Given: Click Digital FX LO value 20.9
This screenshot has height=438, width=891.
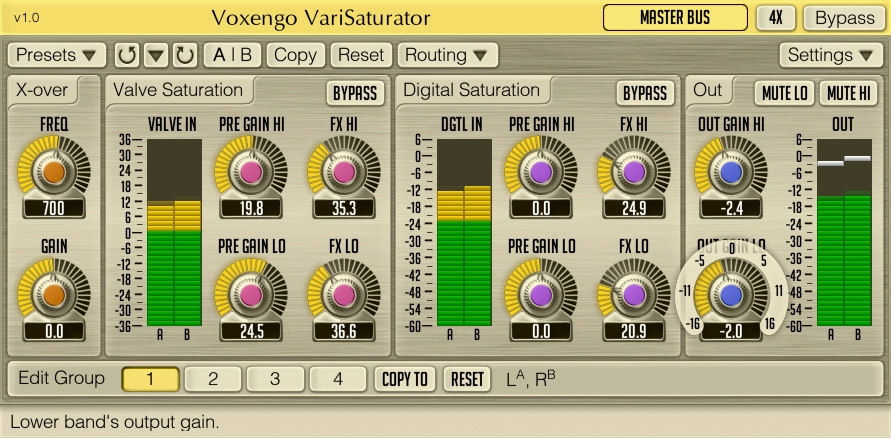Looking at the screenshot, I should [x=634, y=331].
